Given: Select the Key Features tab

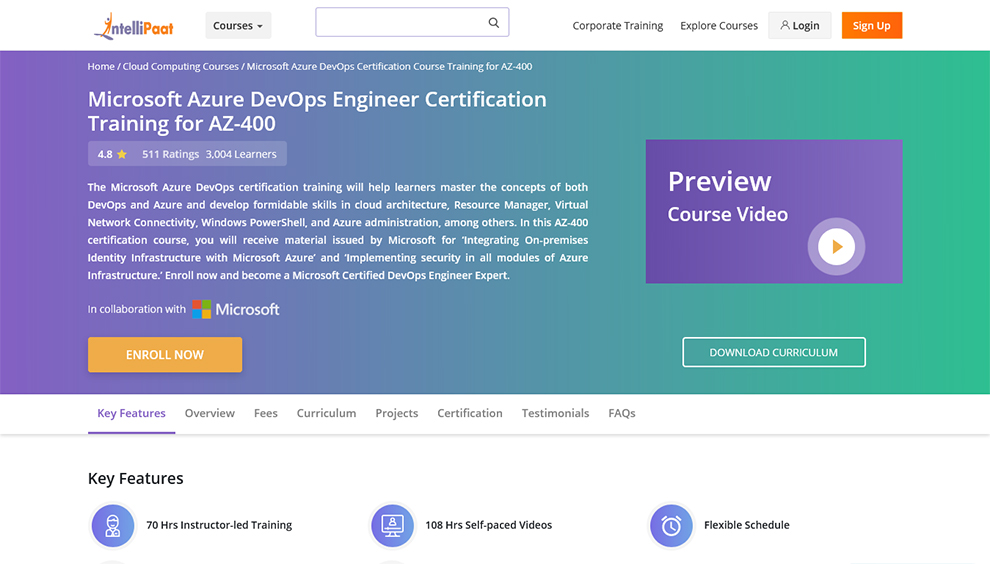Looking at the screenshot, I should [x=131, y=413].
